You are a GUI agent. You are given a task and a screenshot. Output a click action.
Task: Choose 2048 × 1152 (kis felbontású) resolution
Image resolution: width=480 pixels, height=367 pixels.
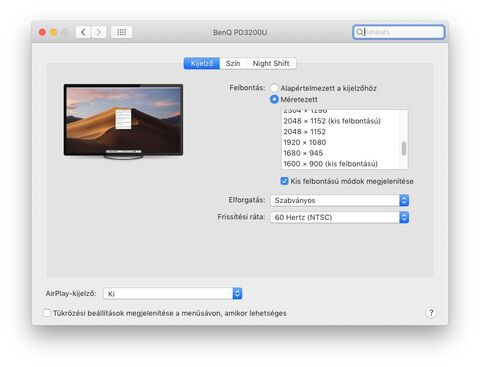tap(340, 121)
